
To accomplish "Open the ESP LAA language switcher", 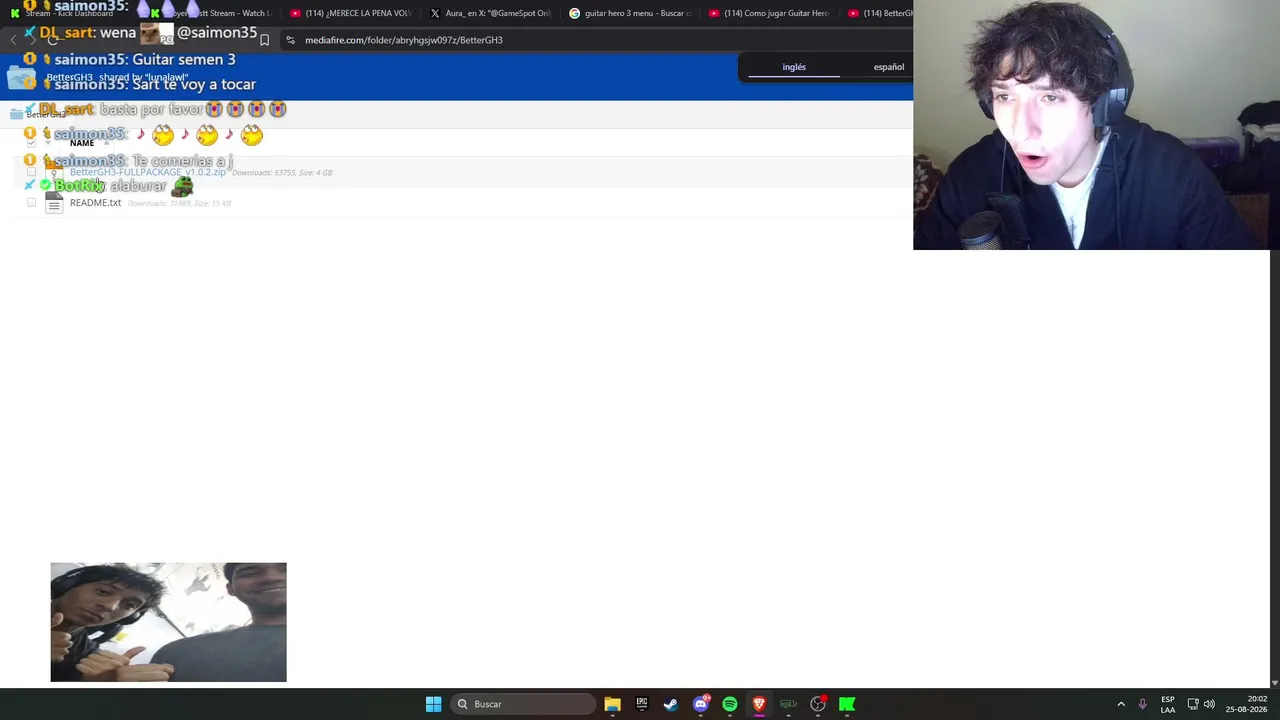I will [1167, 704].
